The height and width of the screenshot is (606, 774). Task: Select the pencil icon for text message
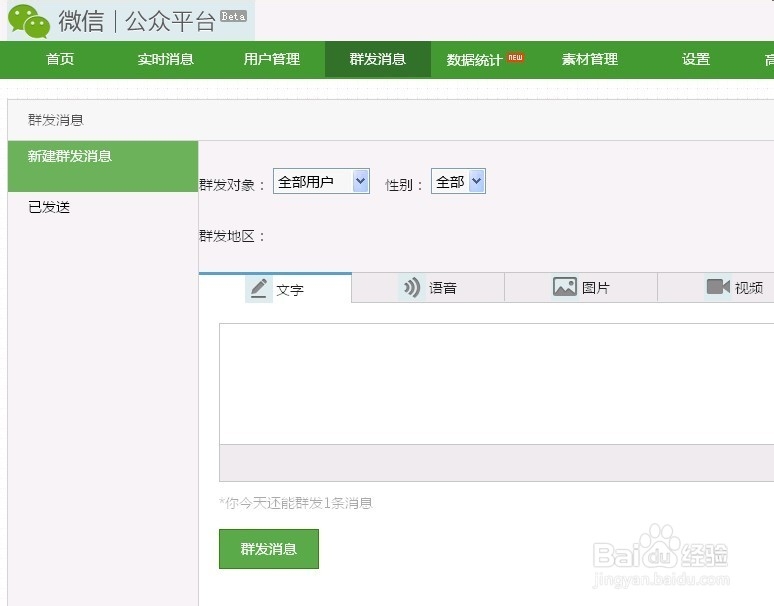coord(259,288)
